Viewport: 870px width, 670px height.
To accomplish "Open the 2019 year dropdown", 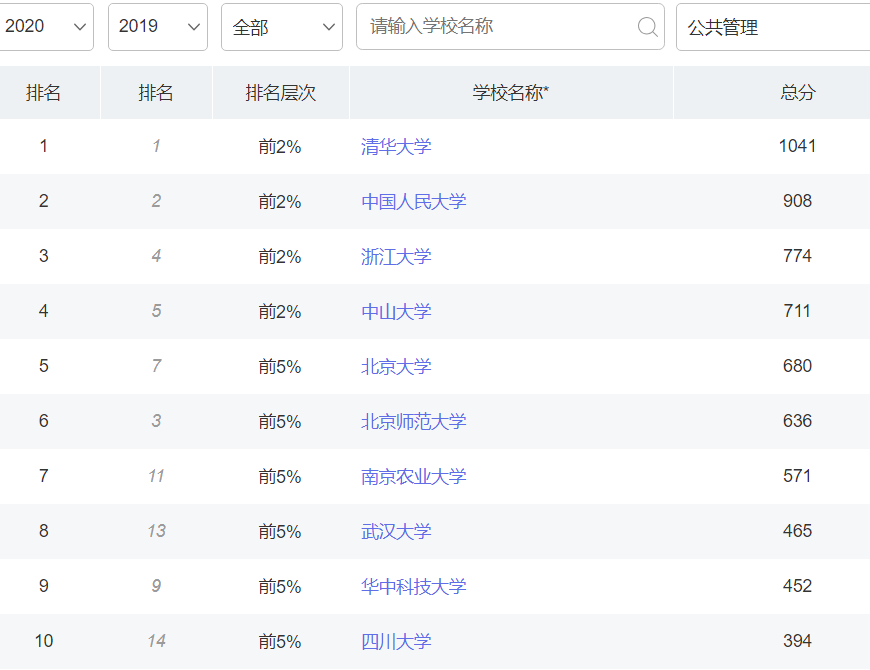I will point(156,27).
